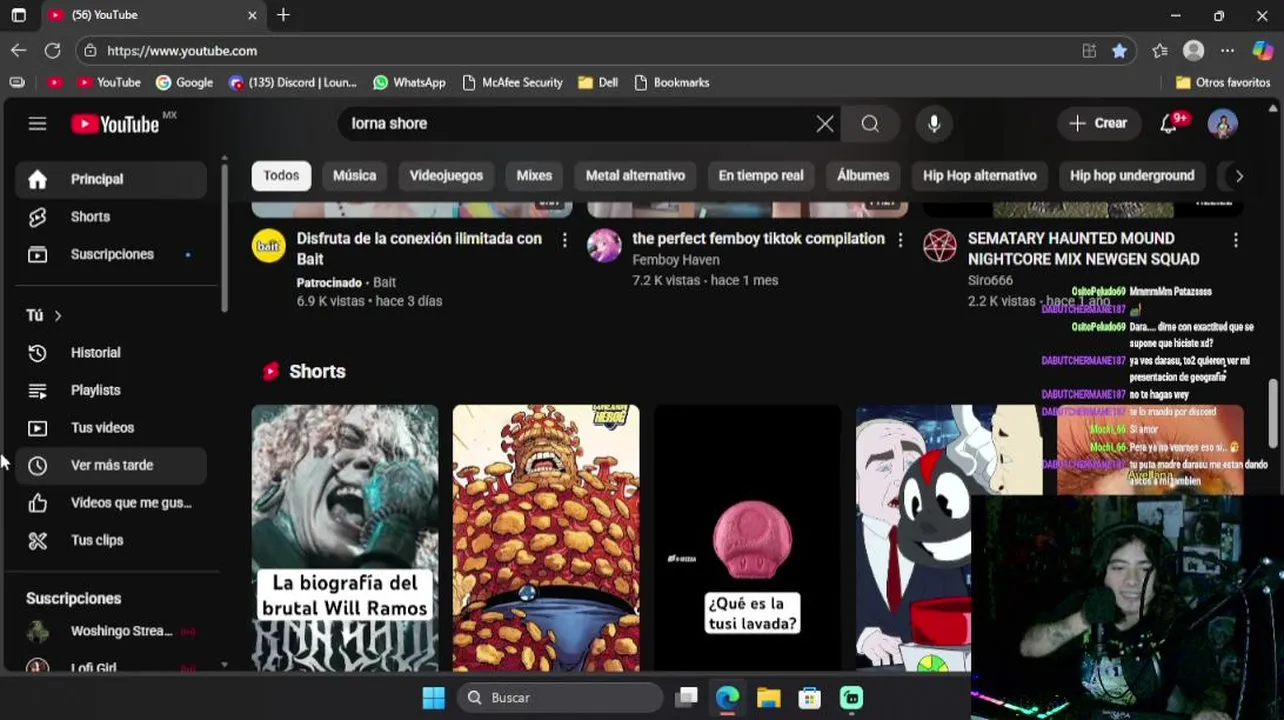The image size is (1284, 720).
Task: Open options for Bait sponsored video
Action: click(x=564, y=240)
